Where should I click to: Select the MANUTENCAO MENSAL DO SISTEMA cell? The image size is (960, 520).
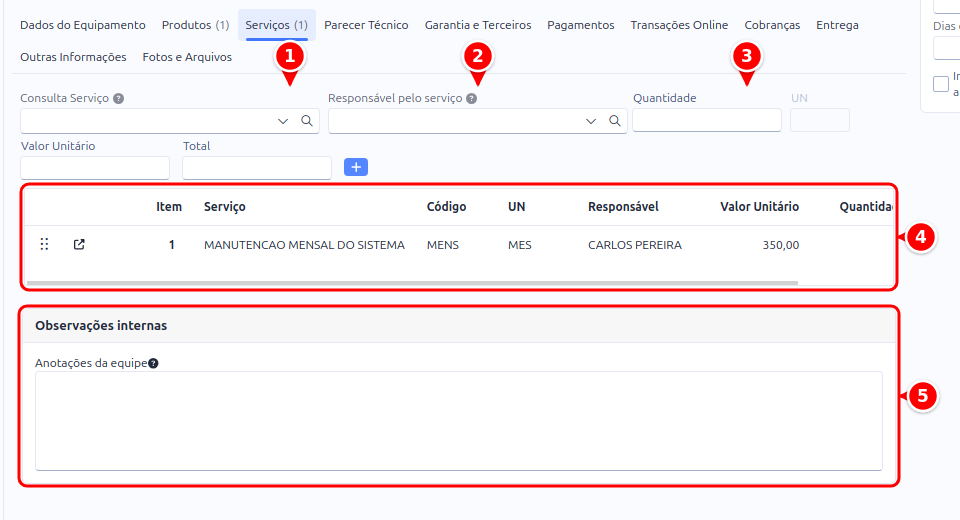pyautogui.click(x=304, y=245)
